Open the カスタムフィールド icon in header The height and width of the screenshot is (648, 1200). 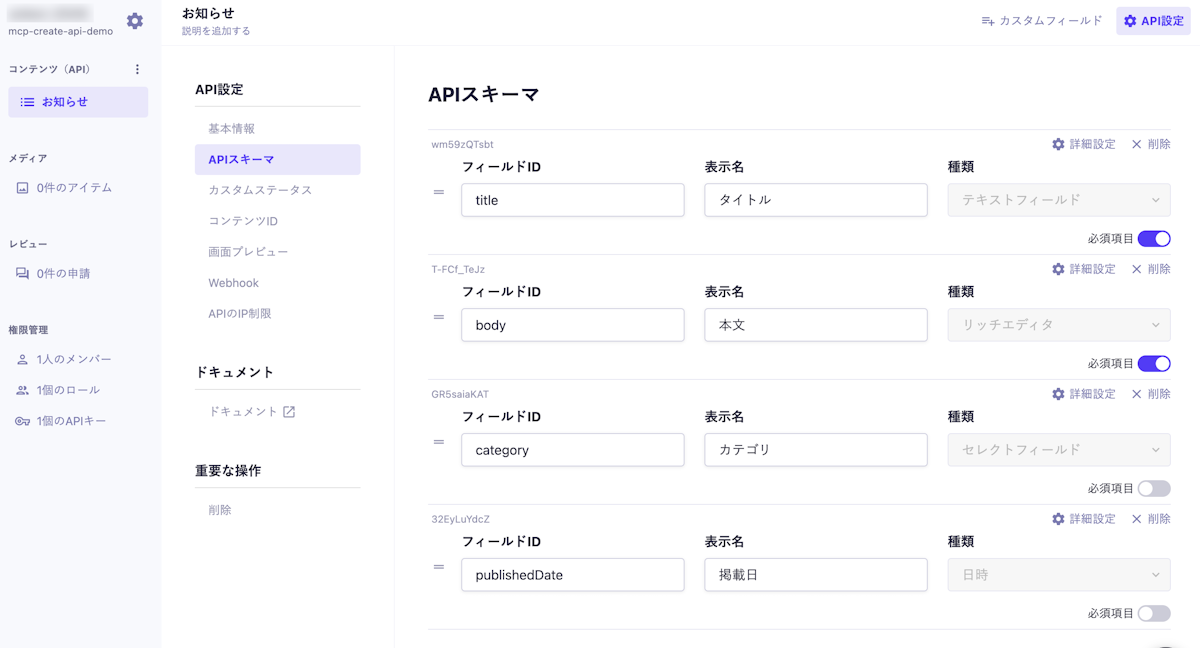pos(988,20)
